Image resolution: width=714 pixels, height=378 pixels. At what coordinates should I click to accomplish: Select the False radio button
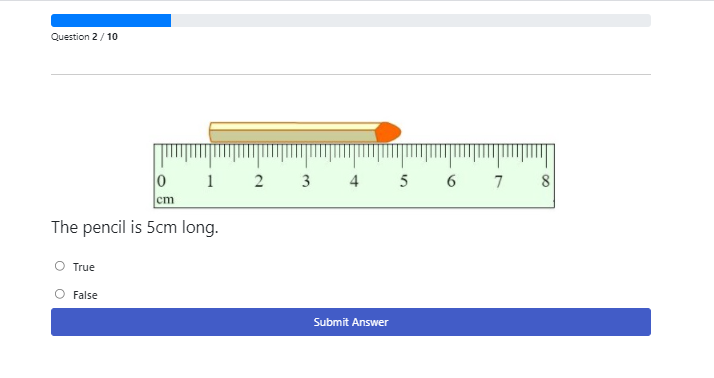tap(60, 294)
